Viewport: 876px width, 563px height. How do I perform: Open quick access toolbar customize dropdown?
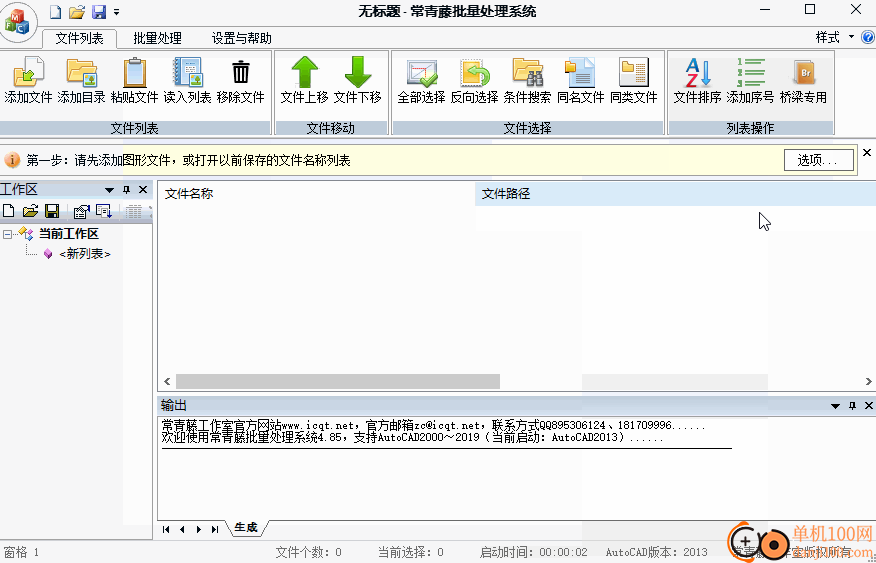point(116,11)
